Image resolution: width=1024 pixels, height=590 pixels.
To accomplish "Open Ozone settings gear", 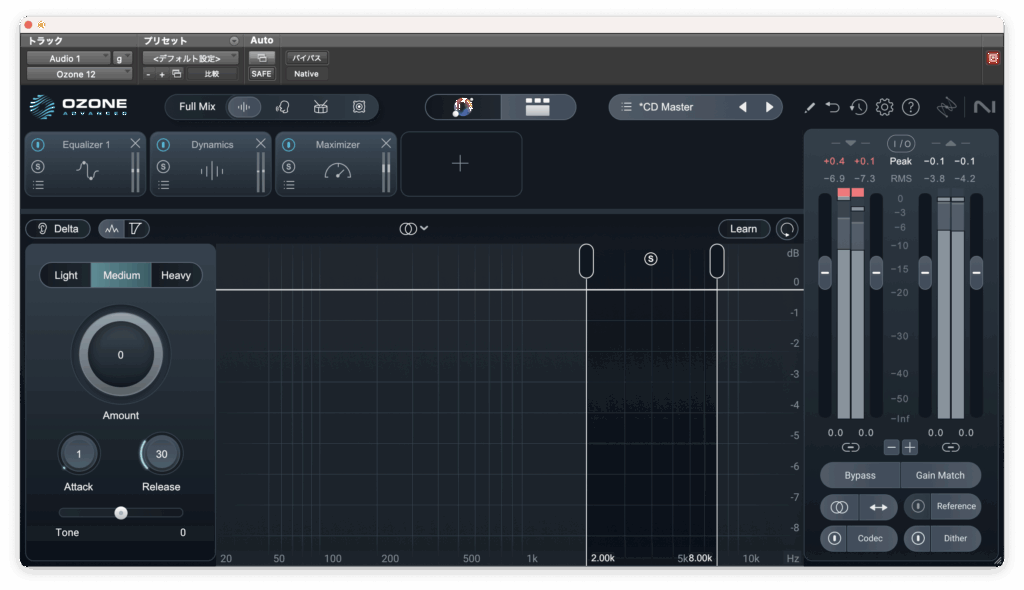I will pyautogui.click(x=884, y=107).
